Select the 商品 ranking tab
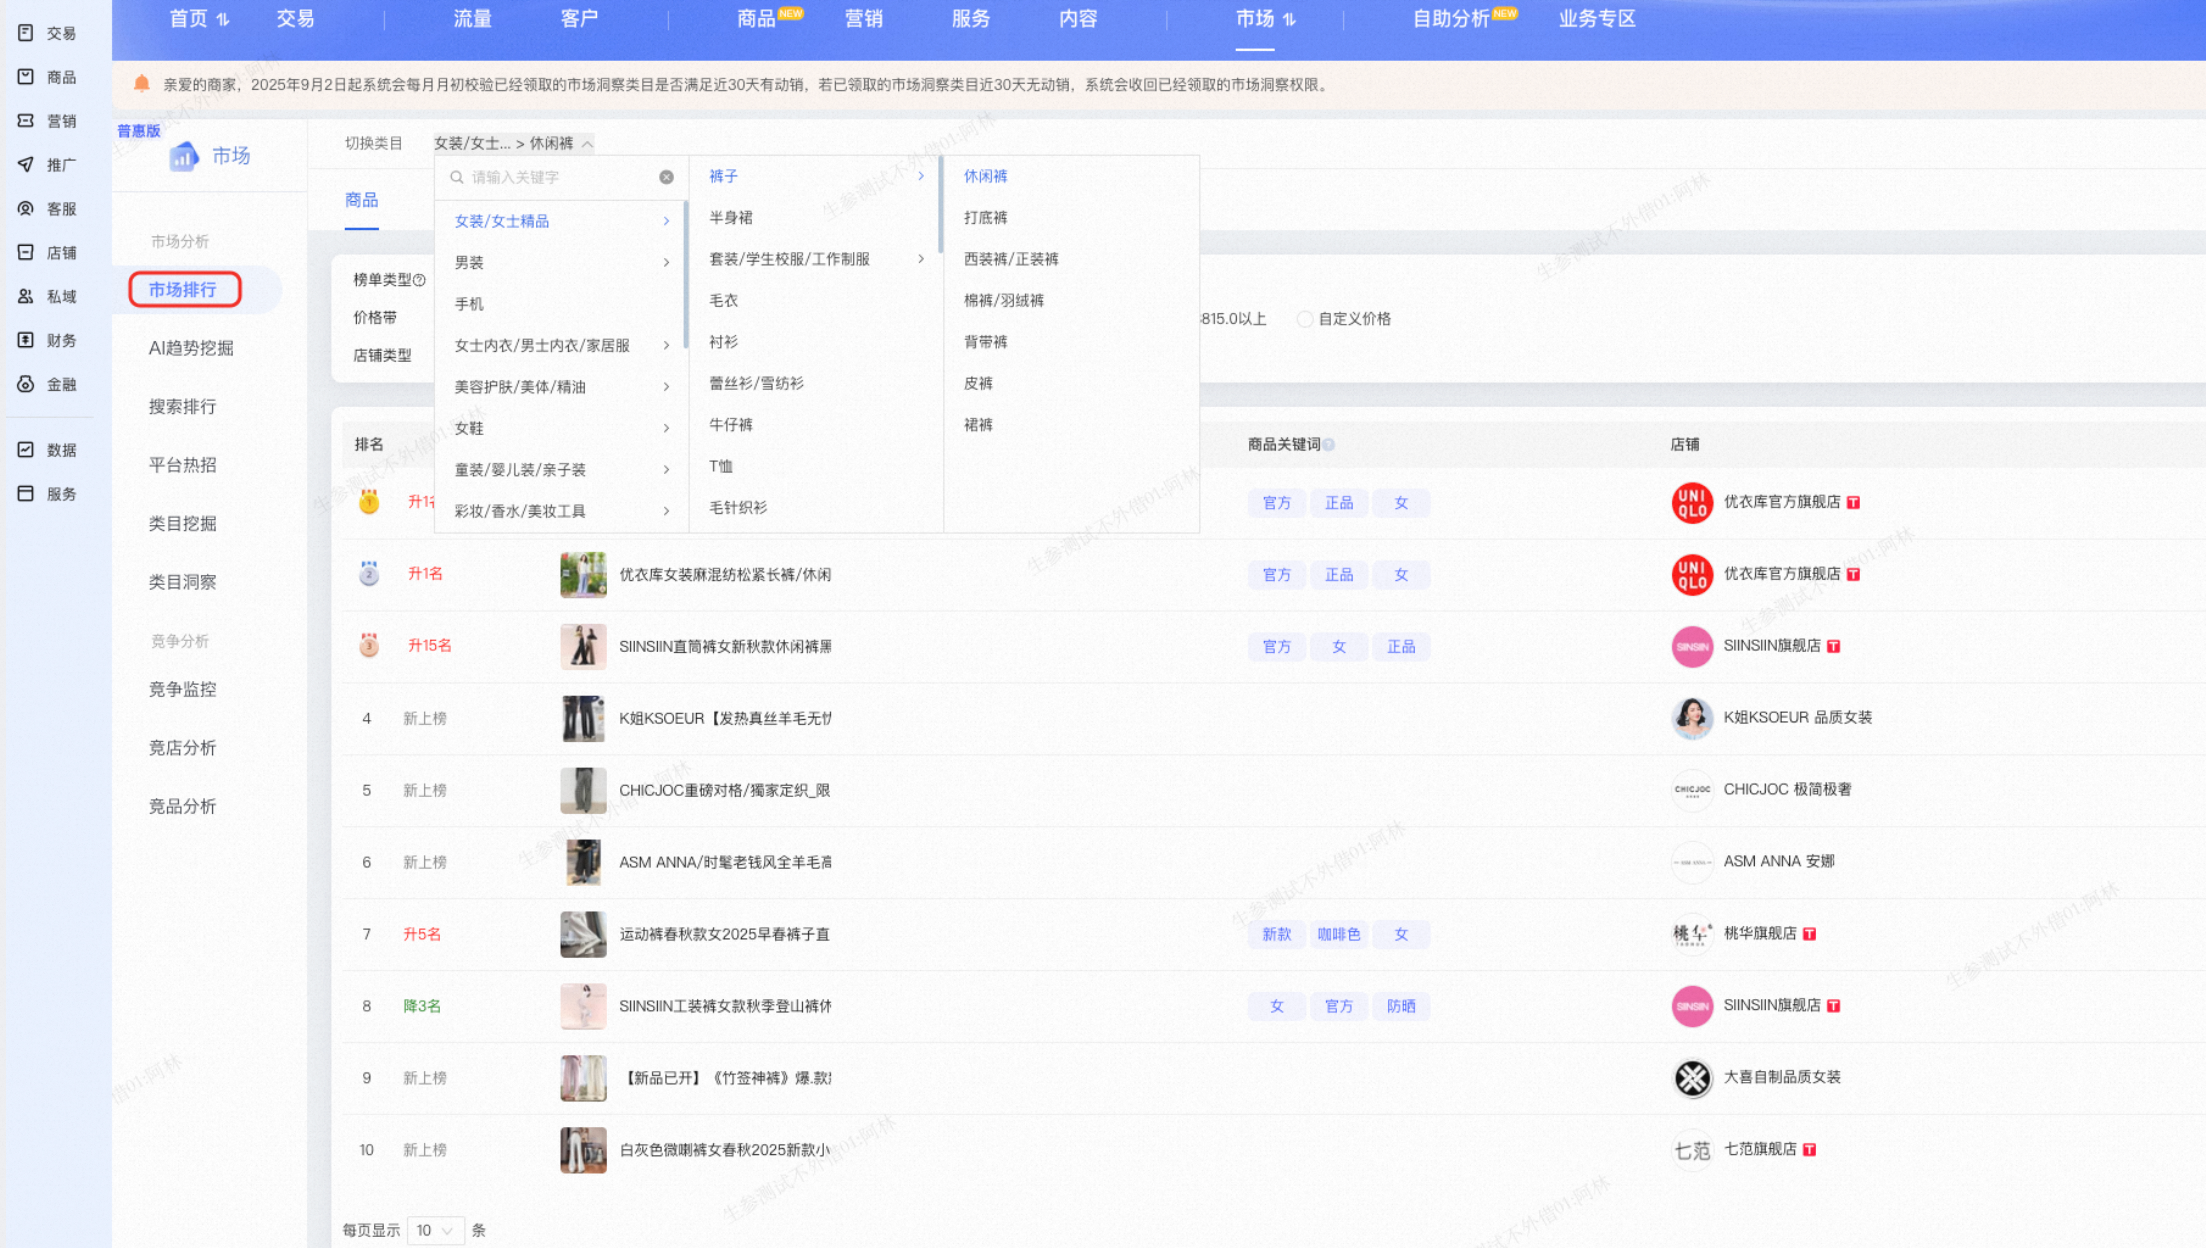This screenshot has height=1248, width=2206. click(x=361, y=200)
